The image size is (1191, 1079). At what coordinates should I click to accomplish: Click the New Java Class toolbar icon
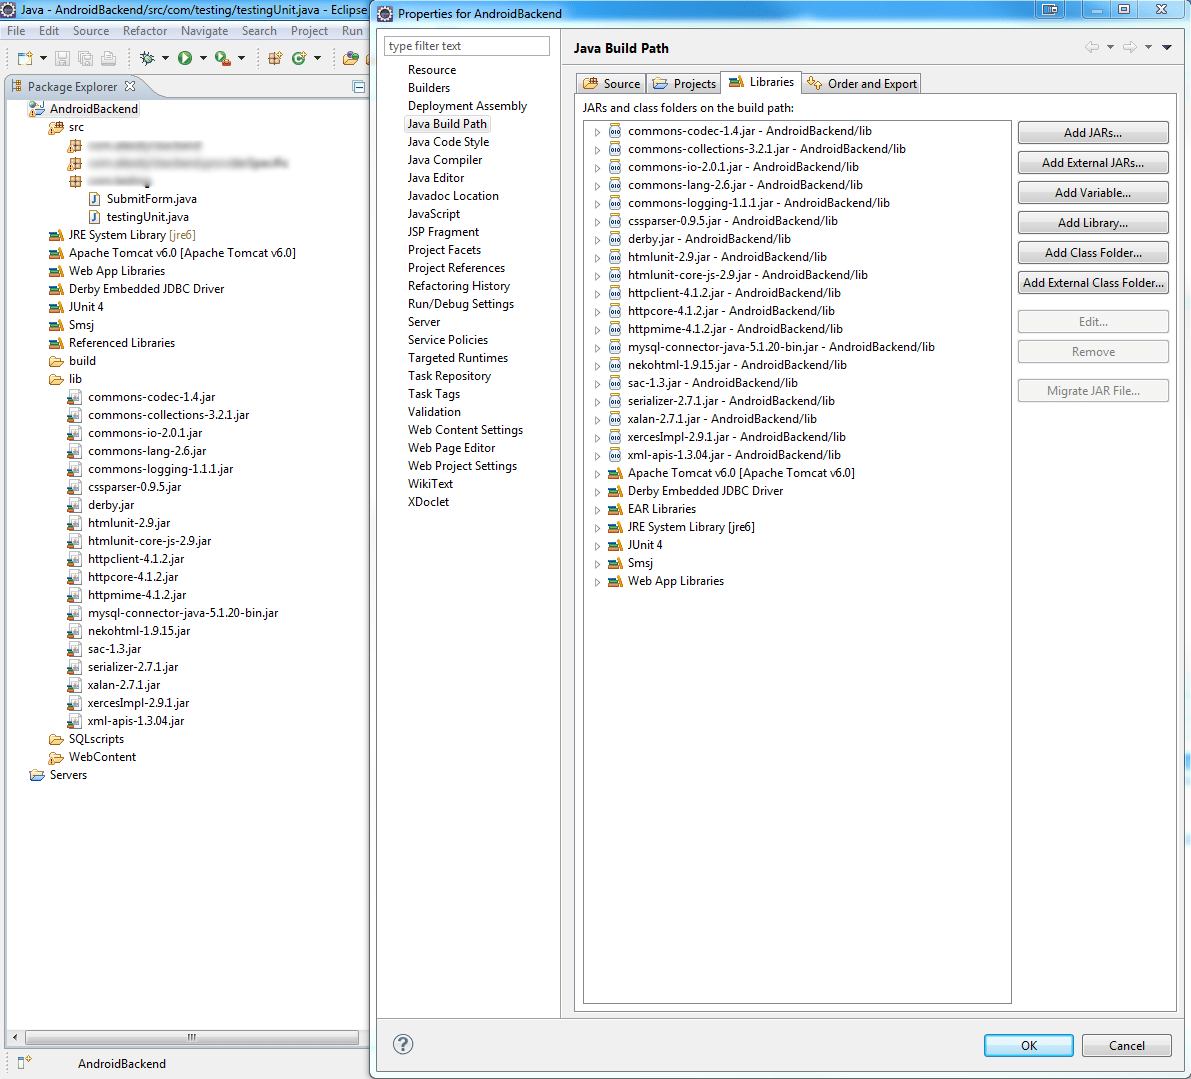point(299,58)
